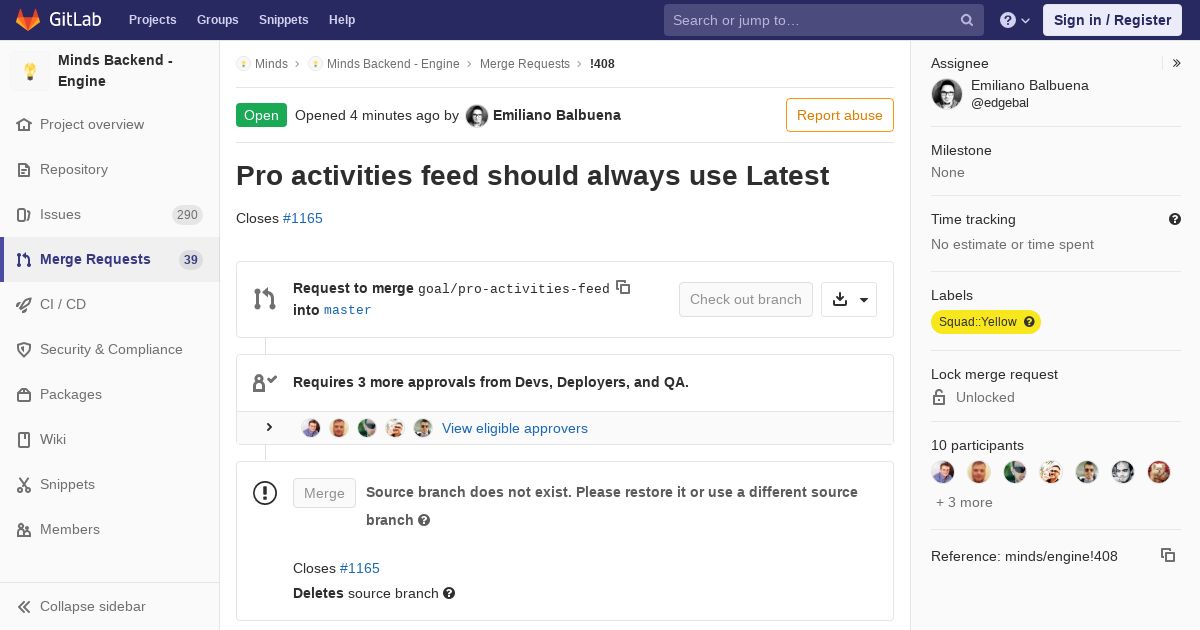
Task: Click the Time tracking help icon
Action: pos(1175,219)
